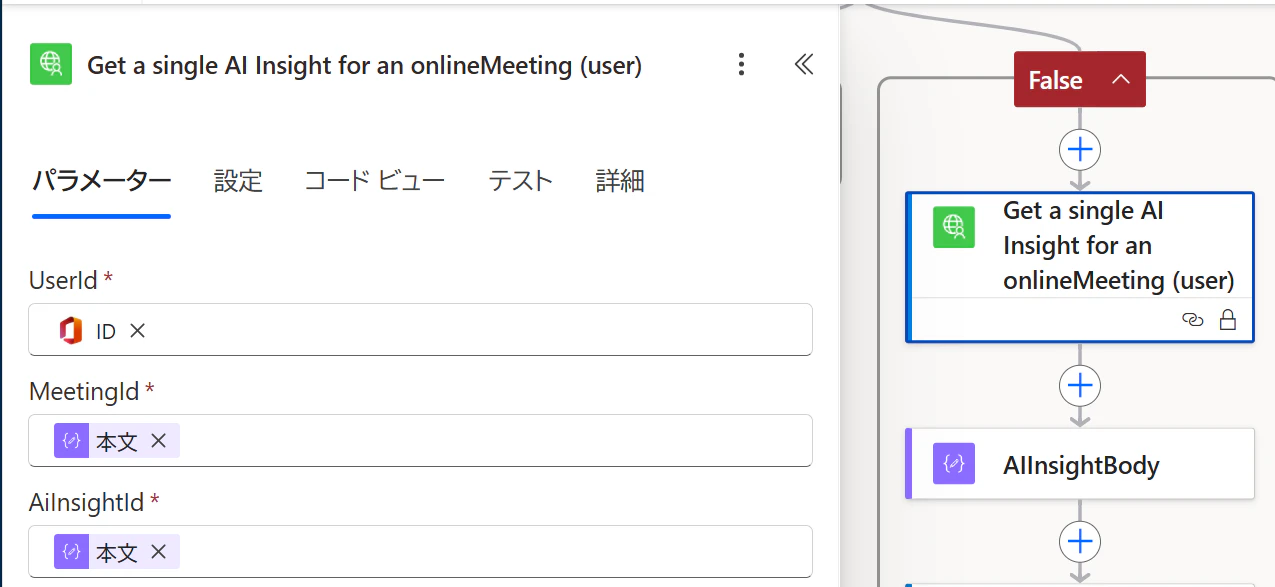The height and width of the screenshot is (587, 1275).
Task: Collapse the False branch chevron
Action: 1121,80
